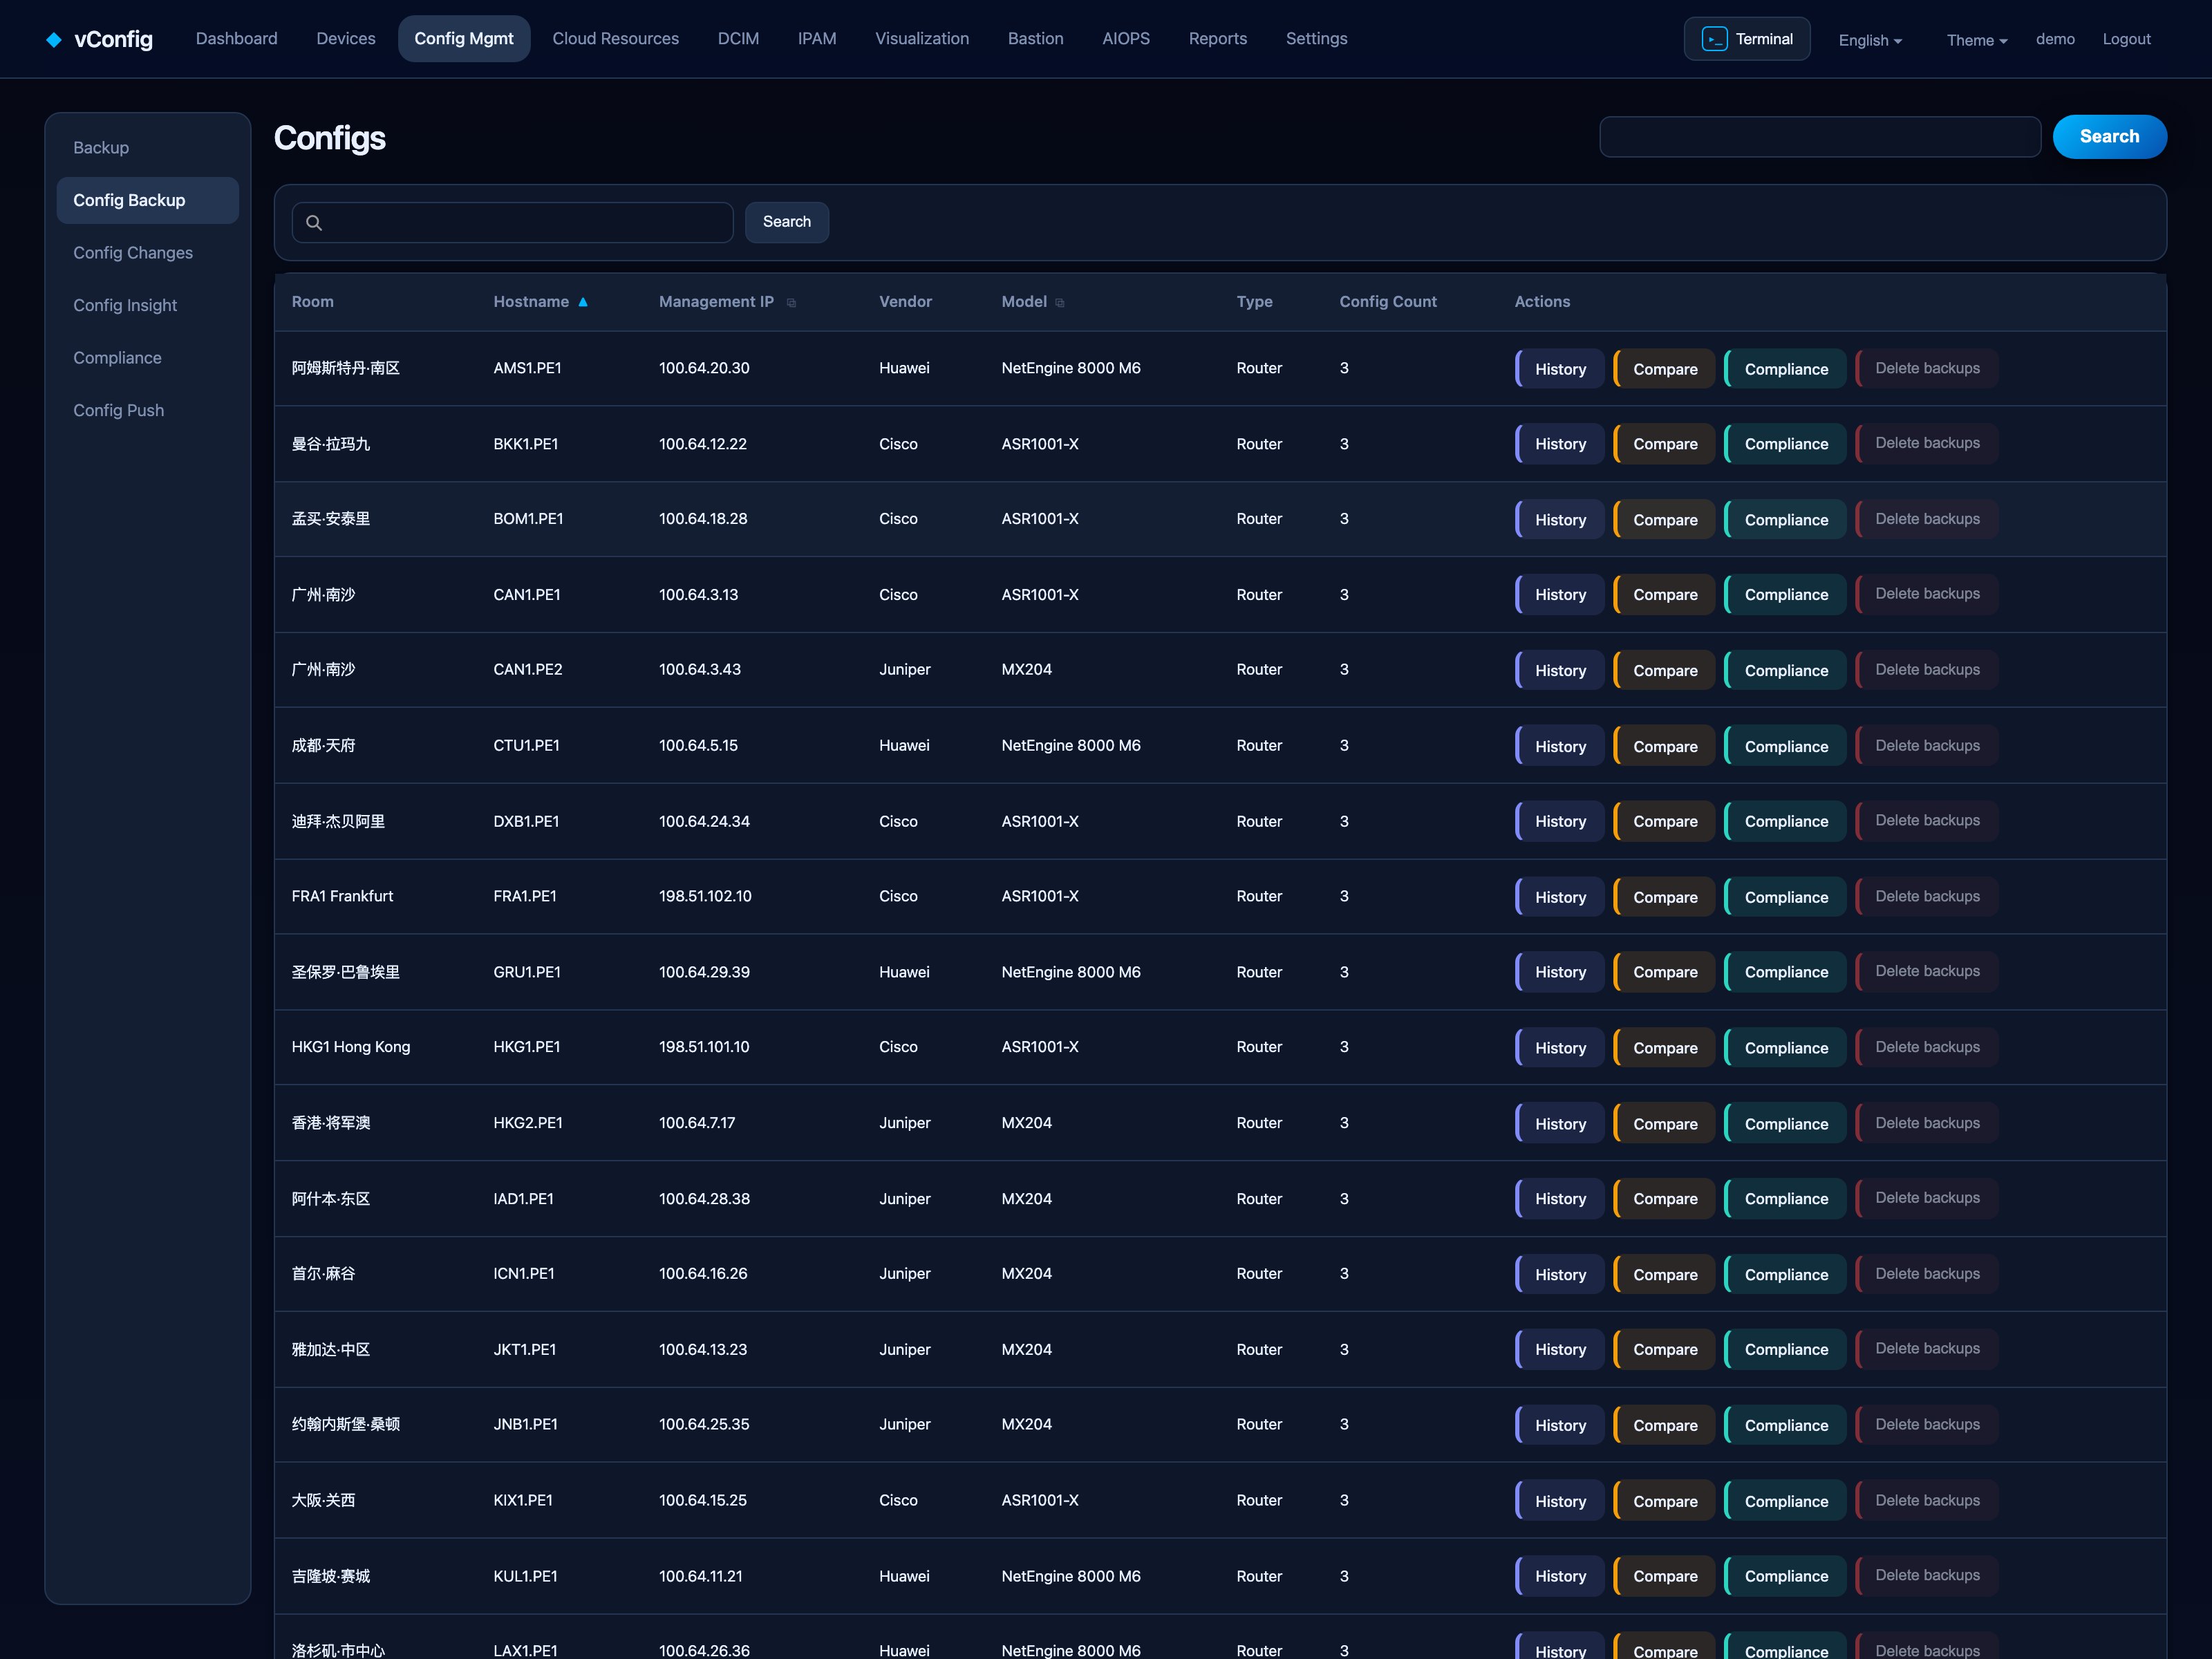The height and width of the screenshot is (1659, 2212).
Task: Click the IP address 198.51.101.10
Action: pyautogui.click(x=705, y=1047)
